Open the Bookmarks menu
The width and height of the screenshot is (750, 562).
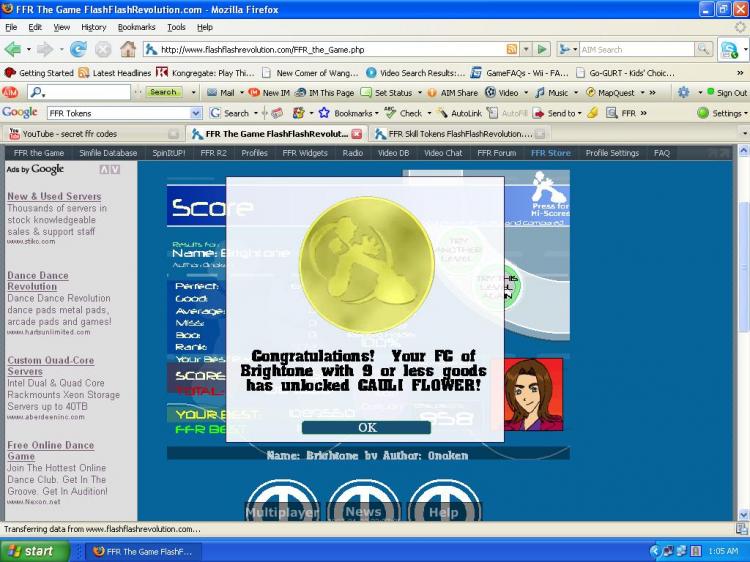point(136,27)
